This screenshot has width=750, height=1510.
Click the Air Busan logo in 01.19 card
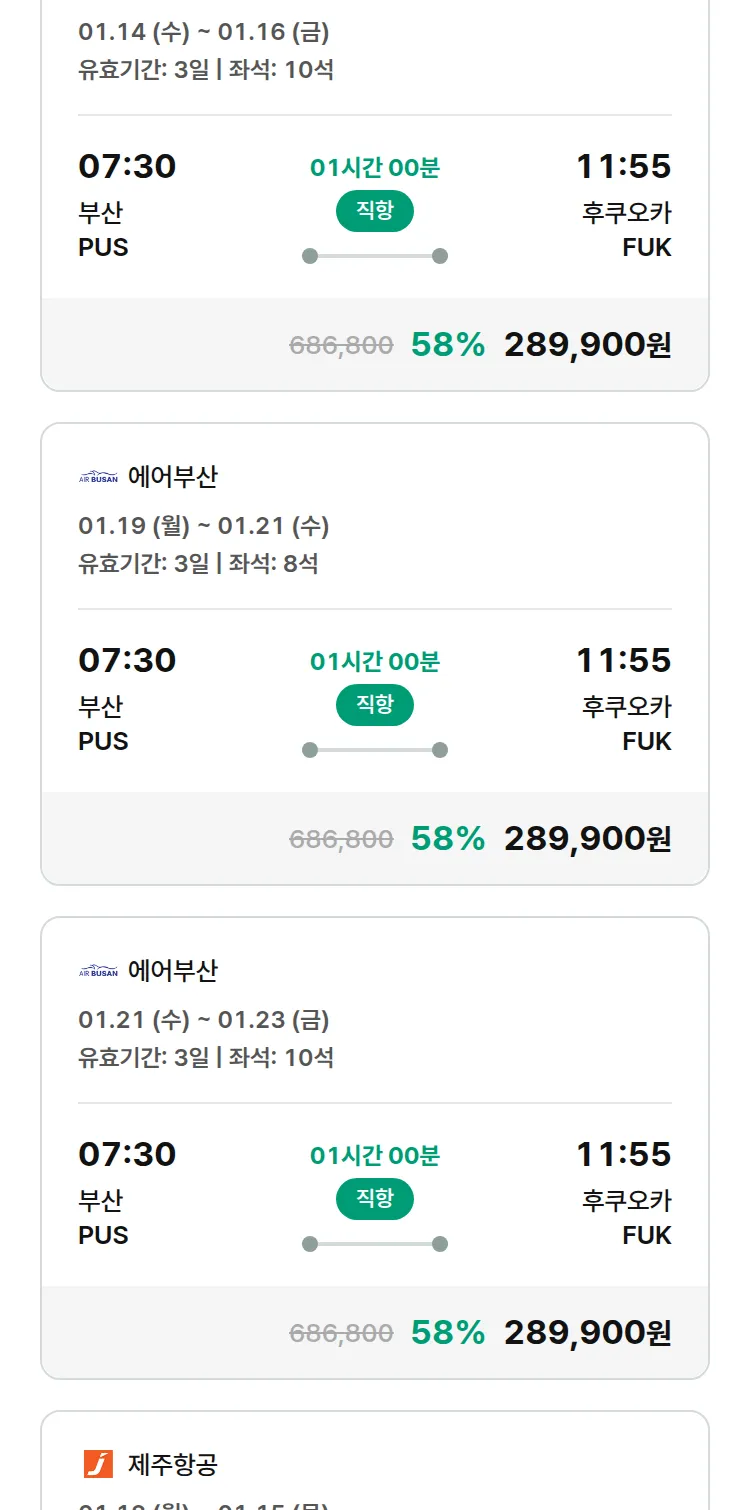point(98,477)
